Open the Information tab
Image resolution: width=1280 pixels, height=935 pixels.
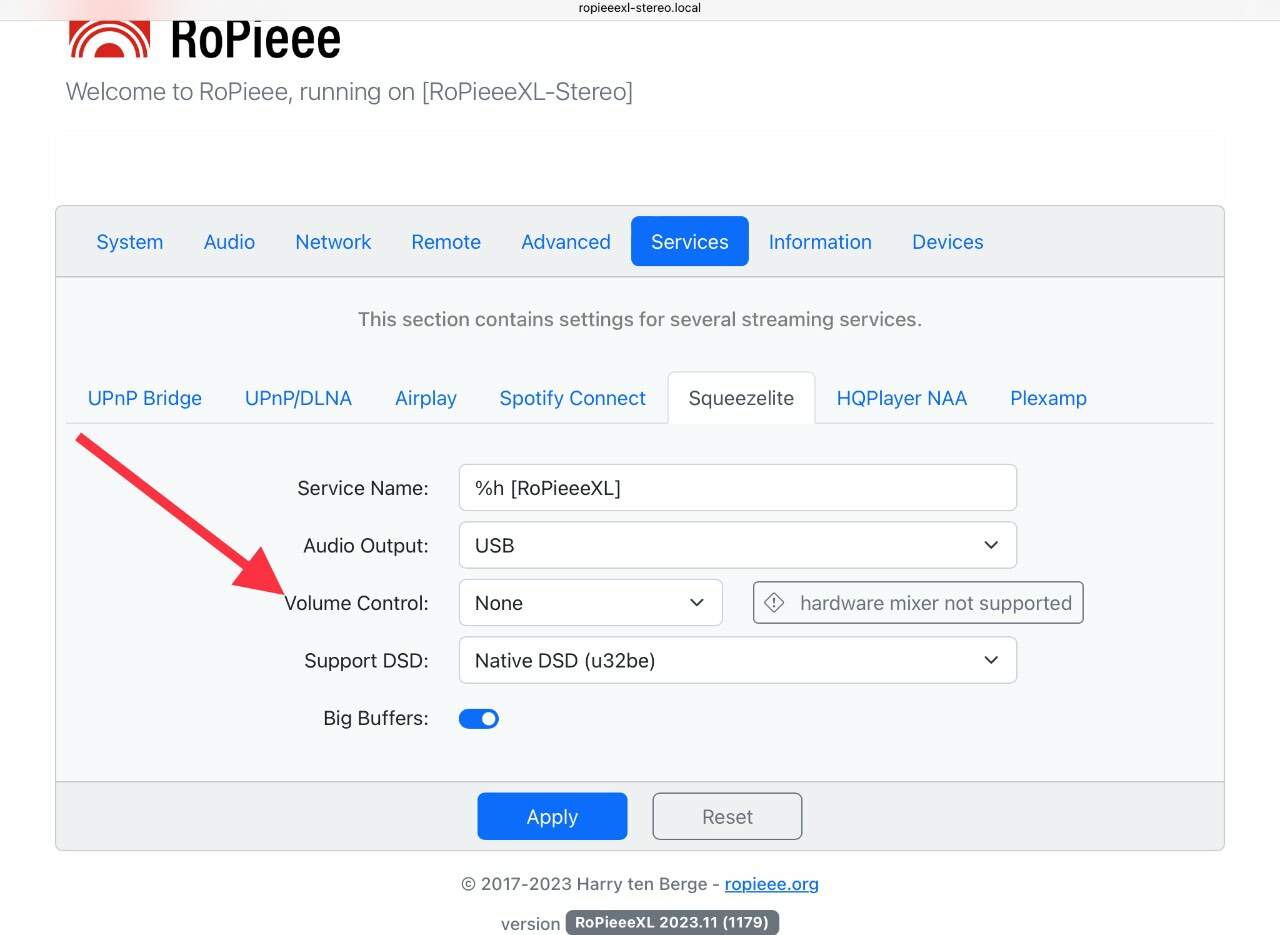tap(820, 242)
